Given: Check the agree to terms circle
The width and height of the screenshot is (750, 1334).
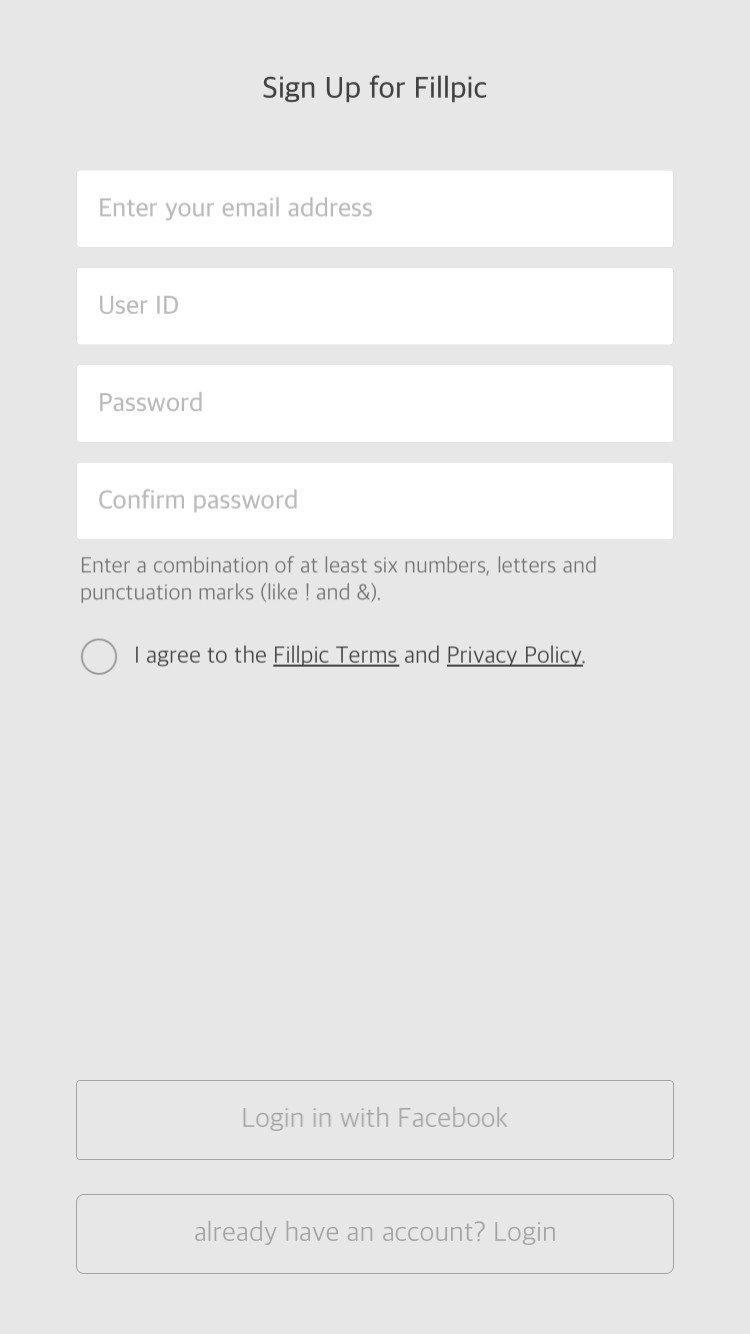Looking at the screenshot, I should pos(99,656).
